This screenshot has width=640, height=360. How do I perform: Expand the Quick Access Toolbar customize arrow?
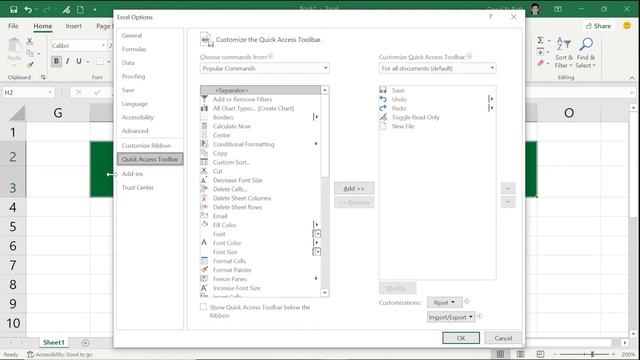94,9
